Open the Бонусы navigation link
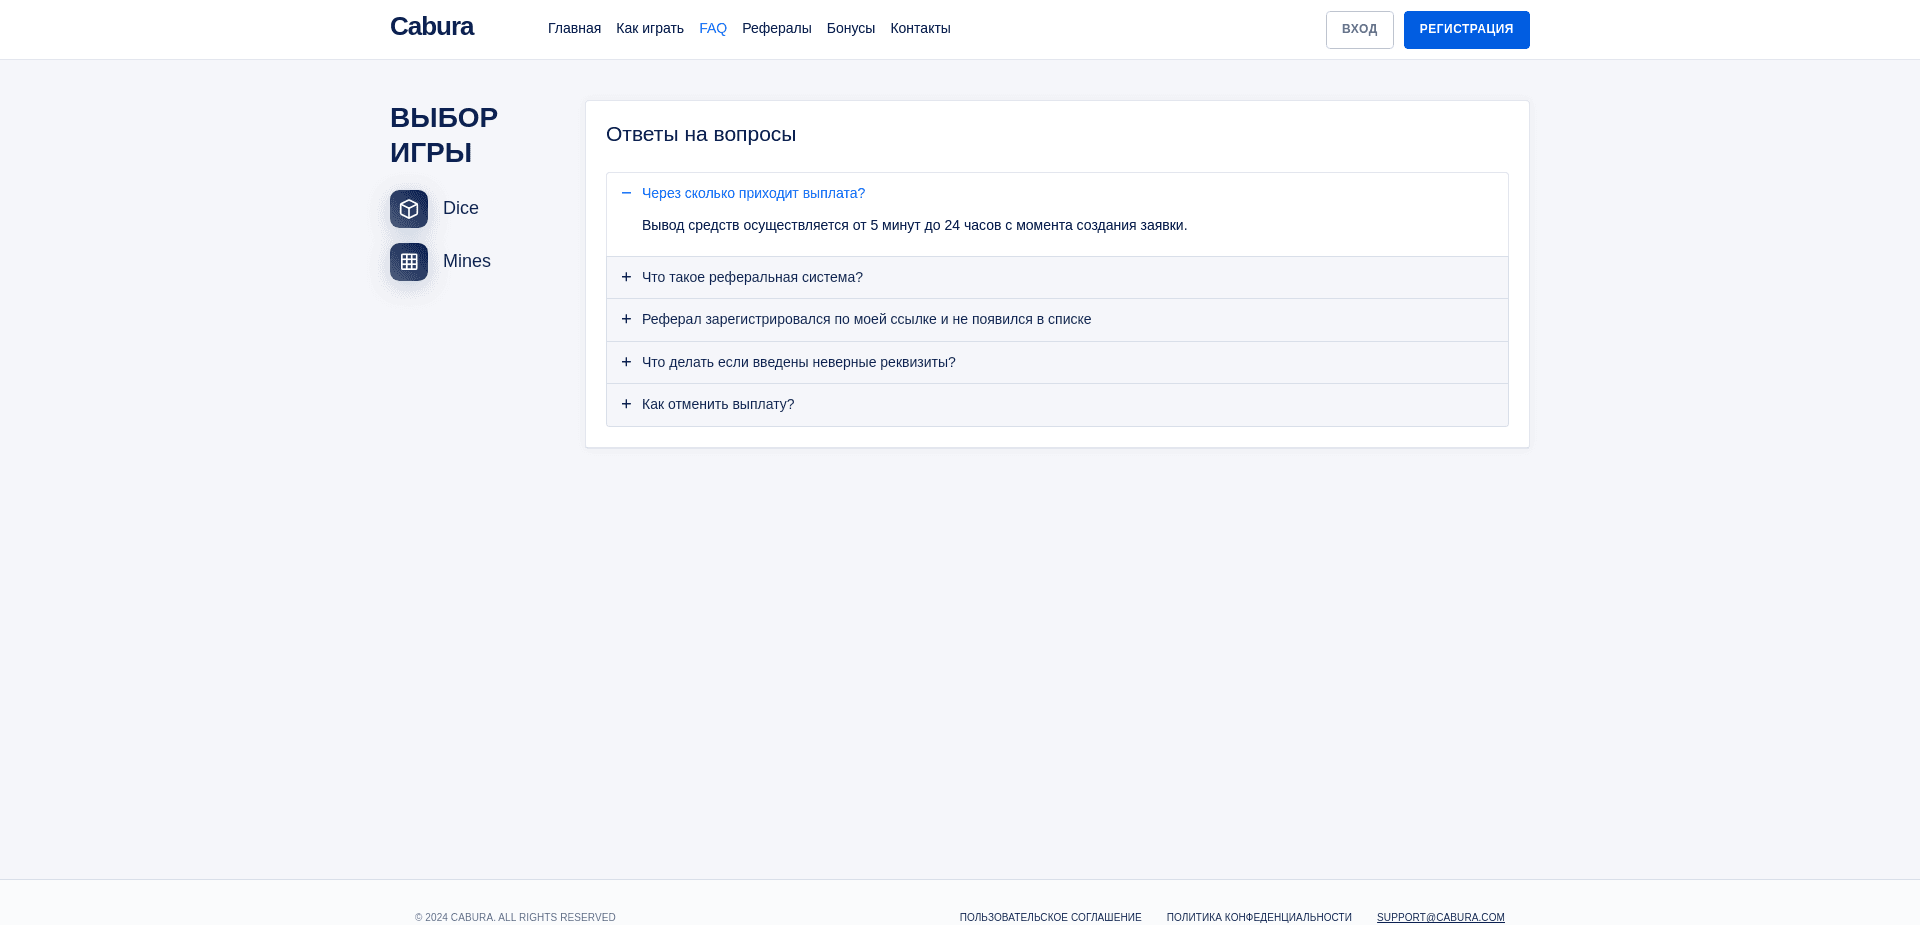The width and height of the screenshot is (1920, 925). [850, 28]
